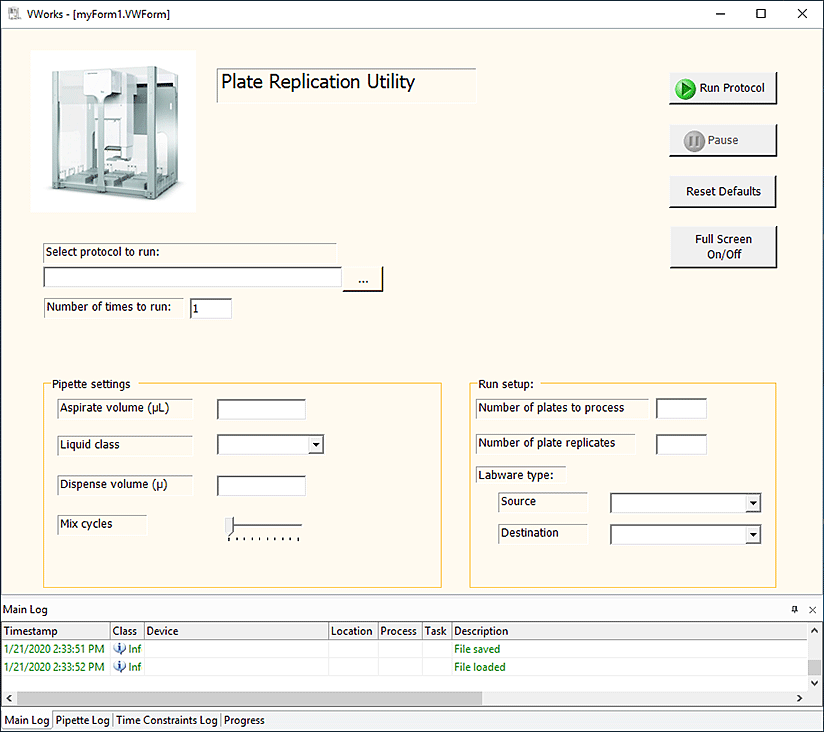
Task: Click the Aspirate volume input box
Action: pyautogui.click(x=261, y=409)
